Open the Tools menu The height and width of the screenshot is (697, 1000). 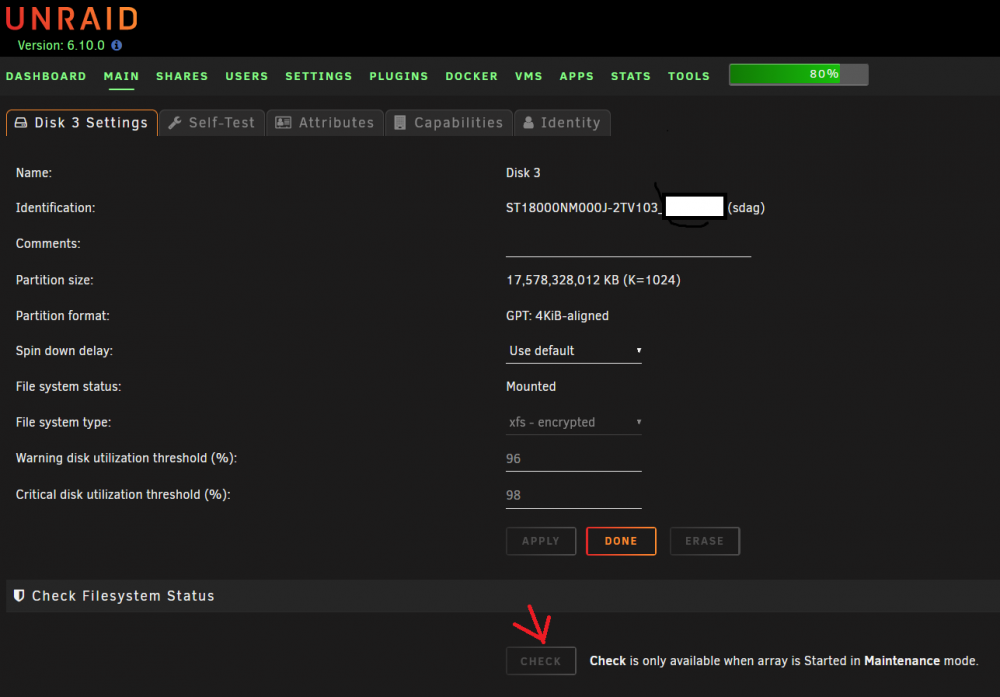tap(689, 76)
